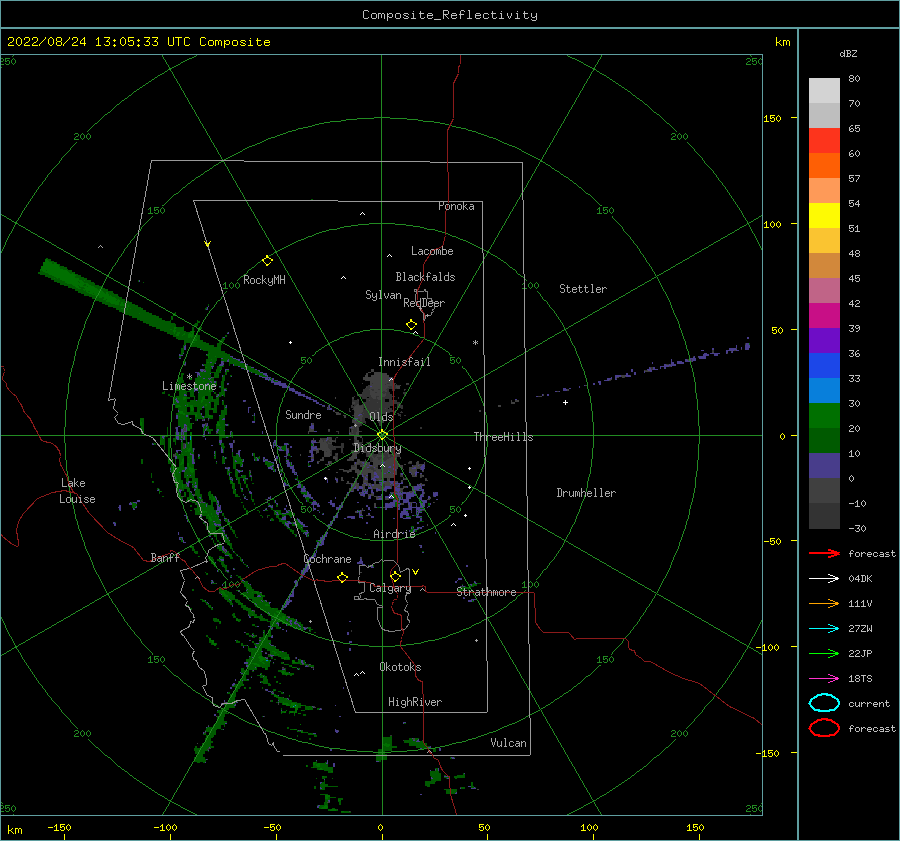Click the RedDeer city label
This screenshot has width=900, height=841.
coord(424,303)
